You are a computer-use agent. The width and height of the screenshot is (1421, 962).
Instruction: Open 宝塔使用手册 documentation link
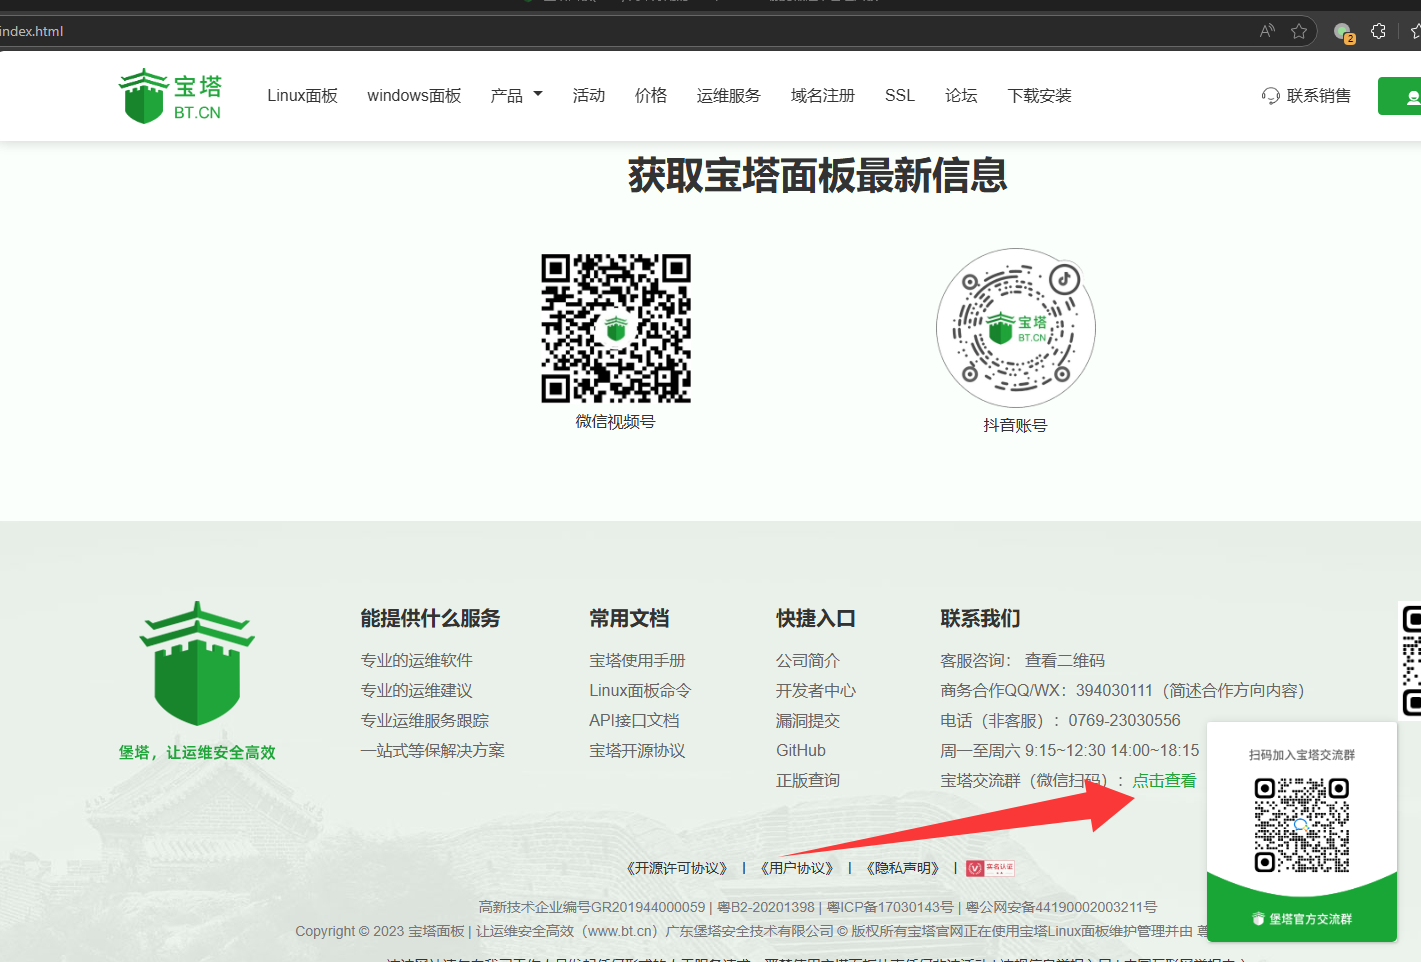[638, 661]
